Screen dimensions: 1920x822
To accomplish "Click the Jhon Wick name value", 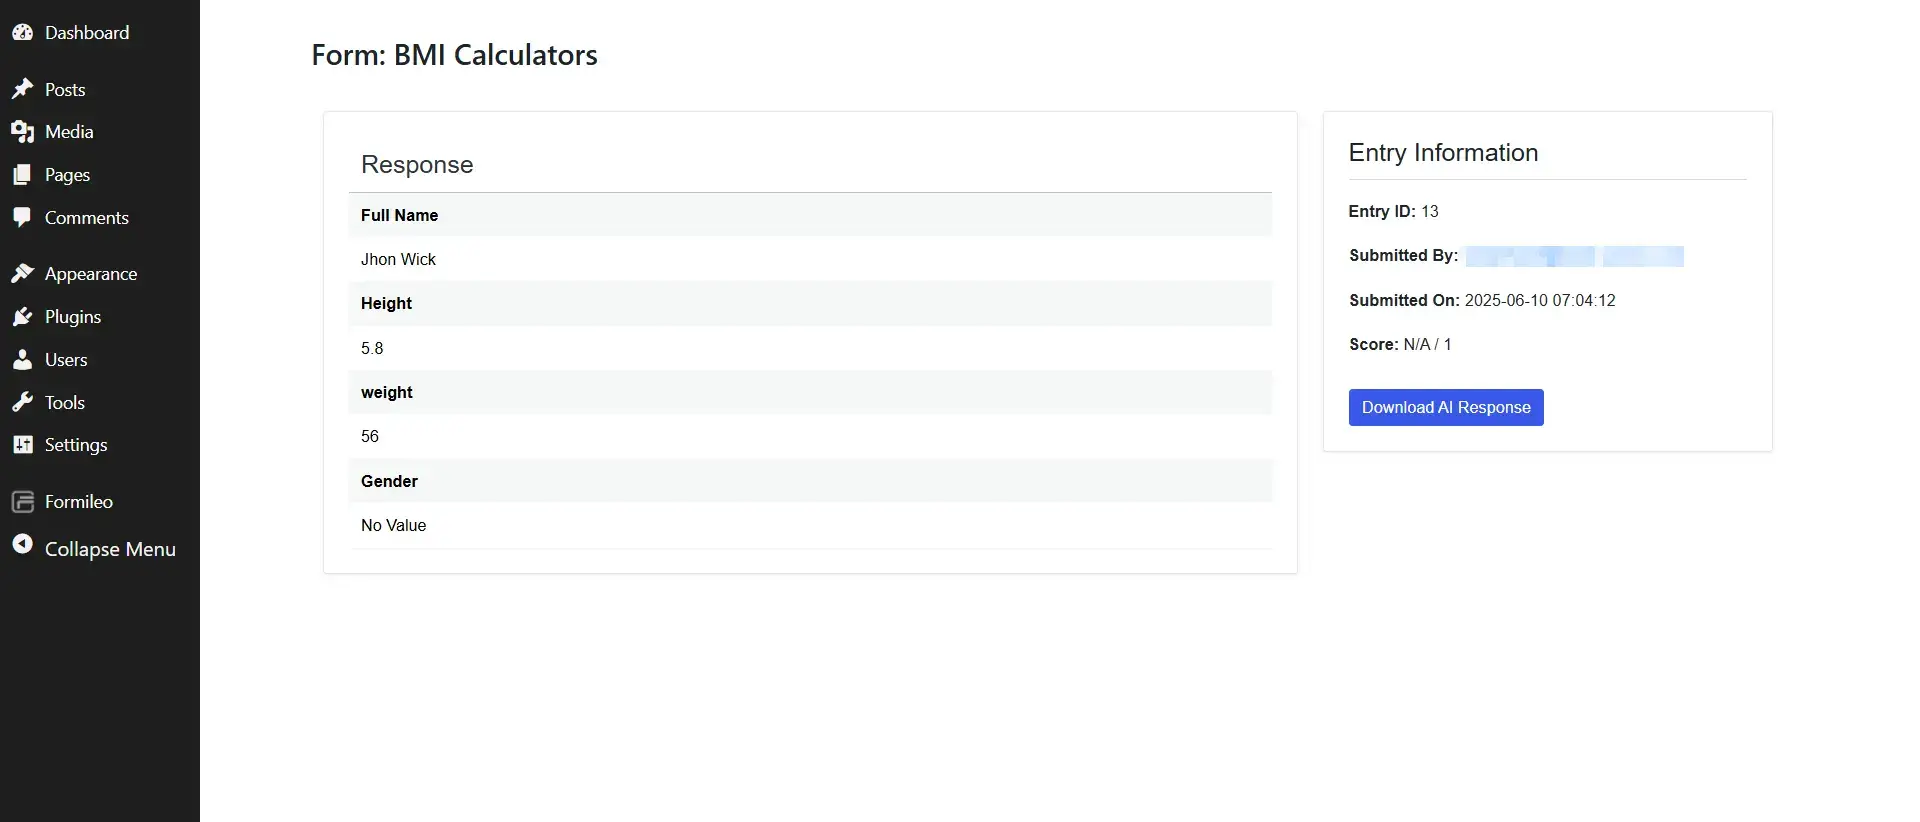I will [x=398, y=260].
